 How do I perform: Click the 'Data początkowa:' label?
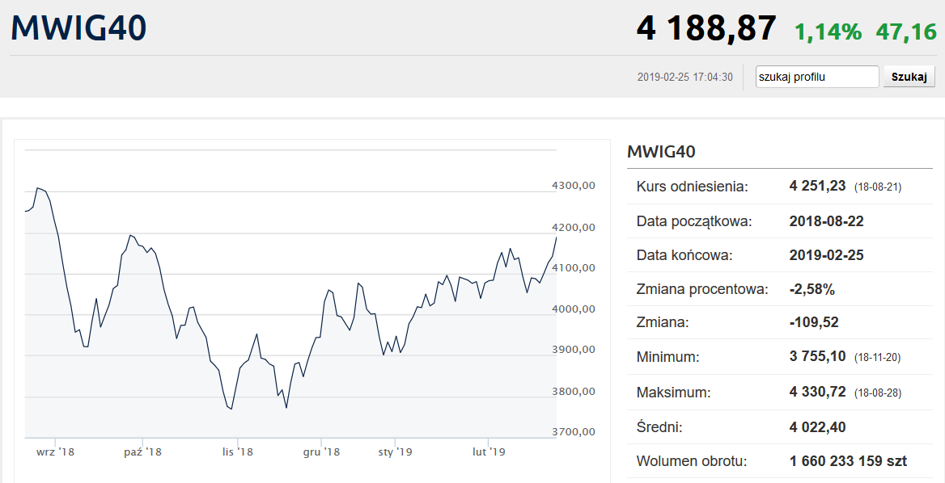coord(694,221)
